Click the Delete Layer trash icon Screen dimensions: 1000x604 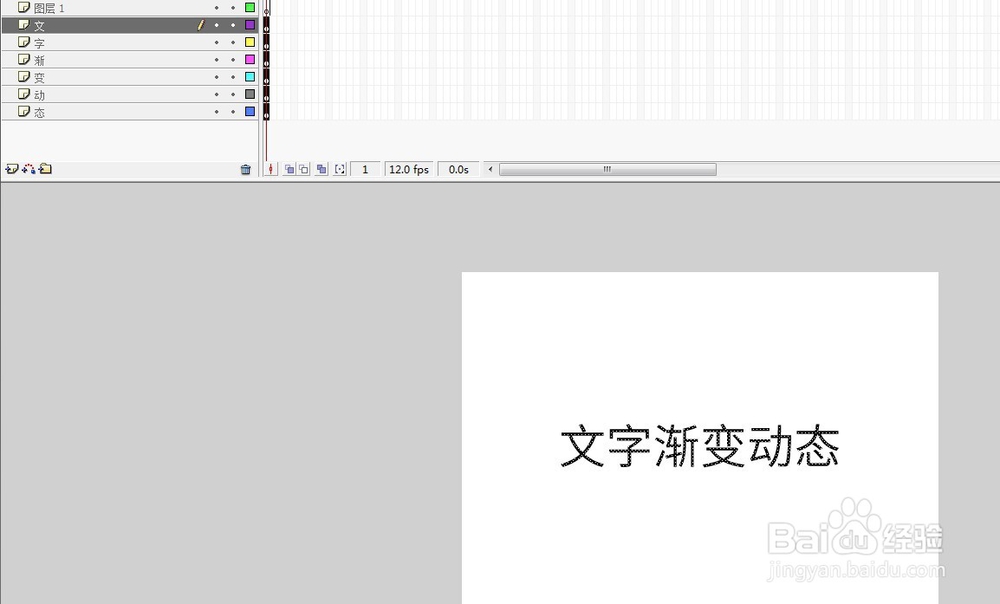(246, 168)
